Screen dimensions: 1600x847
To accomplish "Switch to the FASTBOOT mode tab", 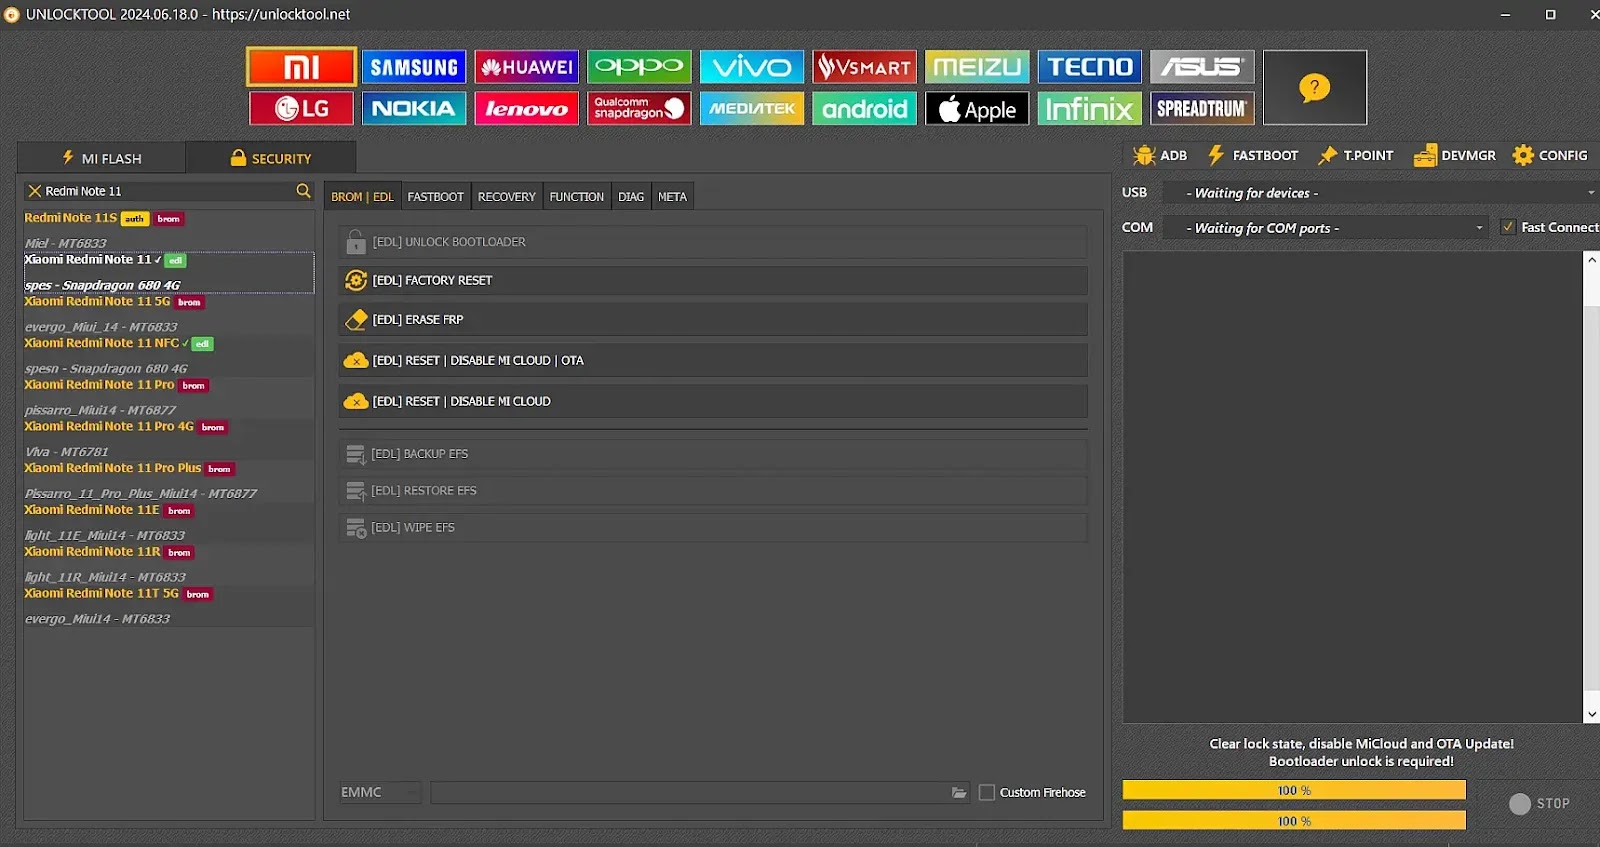I will (436, 197).
